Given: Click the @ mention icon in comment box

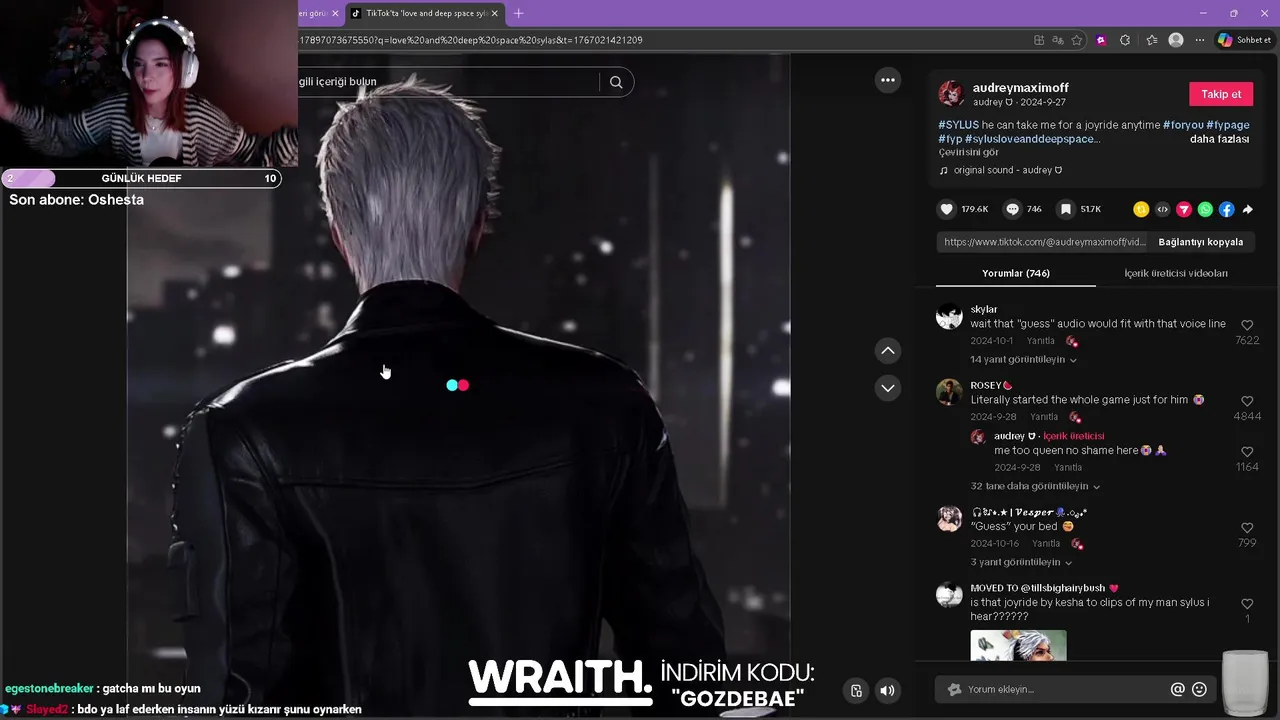Looking at the screenshot, I should pos(1177,689).
